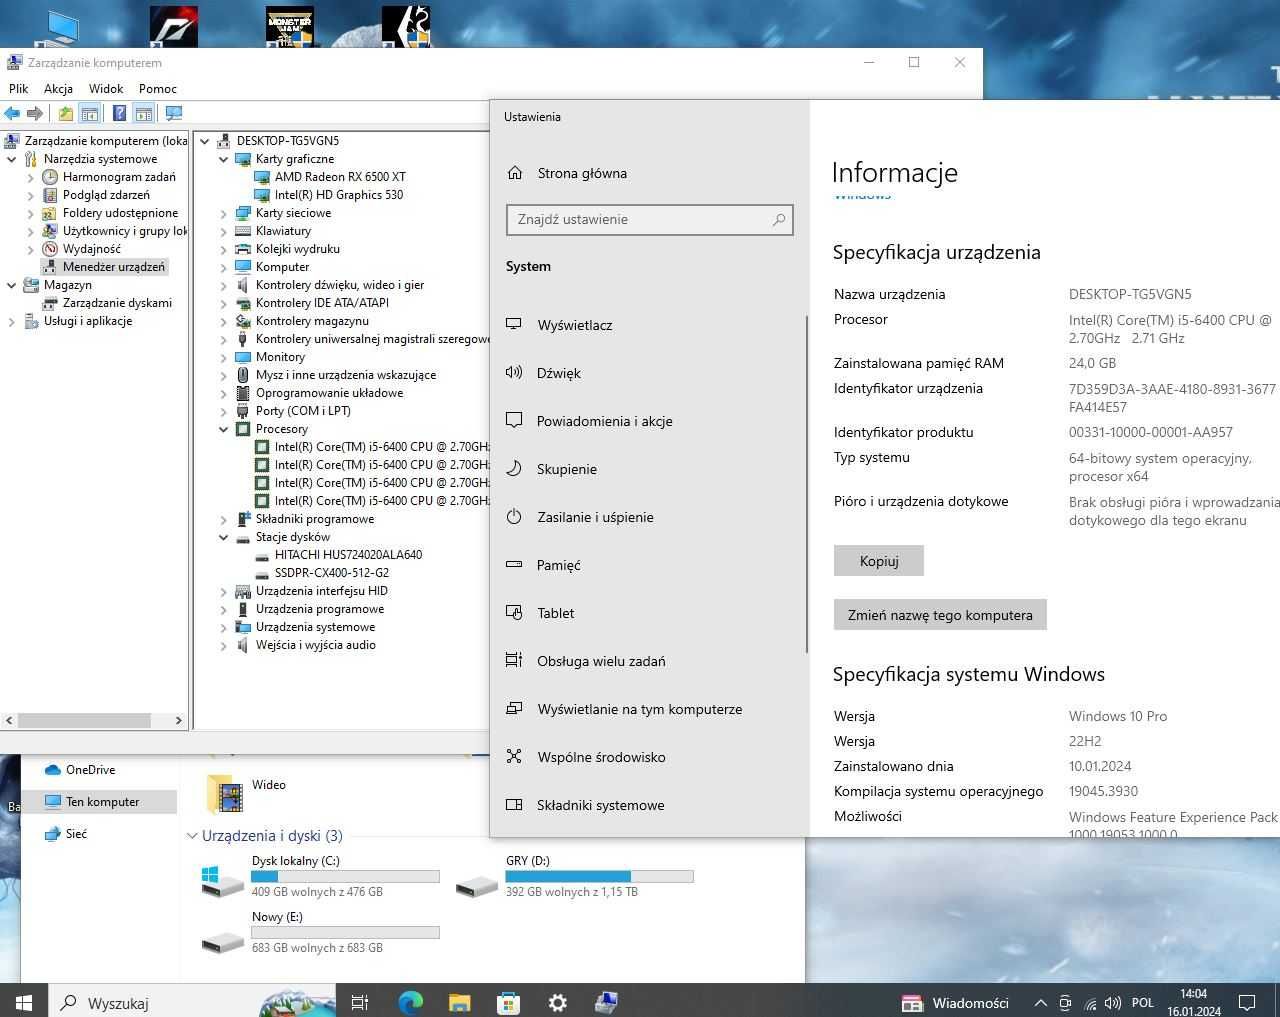Open Microsoft Edge from the taskbar
Viewport: 1280px width, 1017px height.
(x=410, y=1002)
